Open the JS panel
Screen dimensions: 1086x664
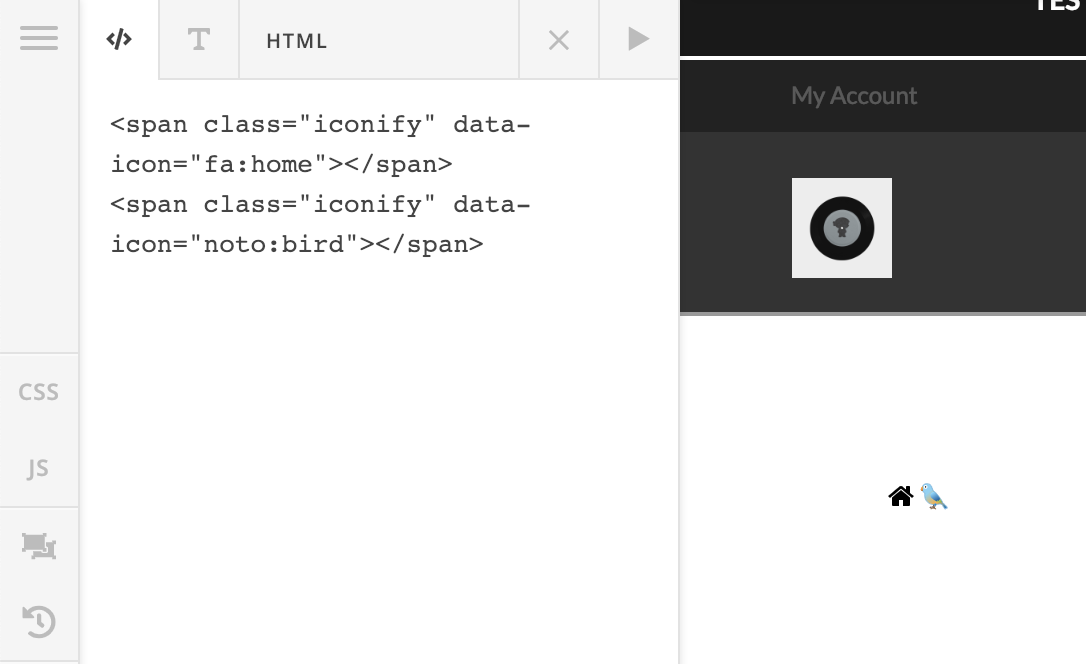click(39, 468)
